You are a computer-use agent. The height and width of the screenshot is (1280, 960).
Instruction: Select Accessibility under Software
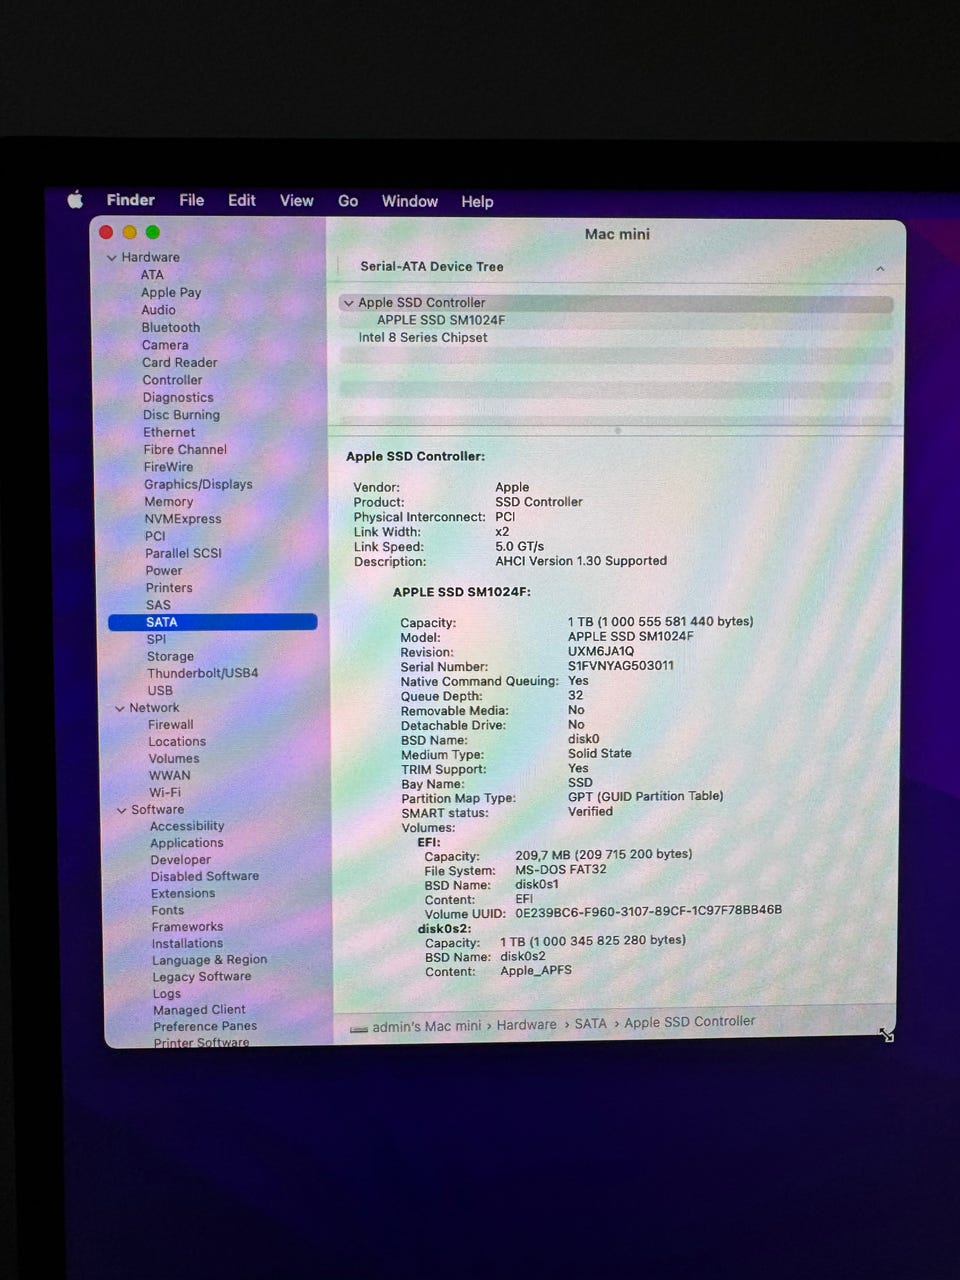pyautogui.click(x=187, y=826)
